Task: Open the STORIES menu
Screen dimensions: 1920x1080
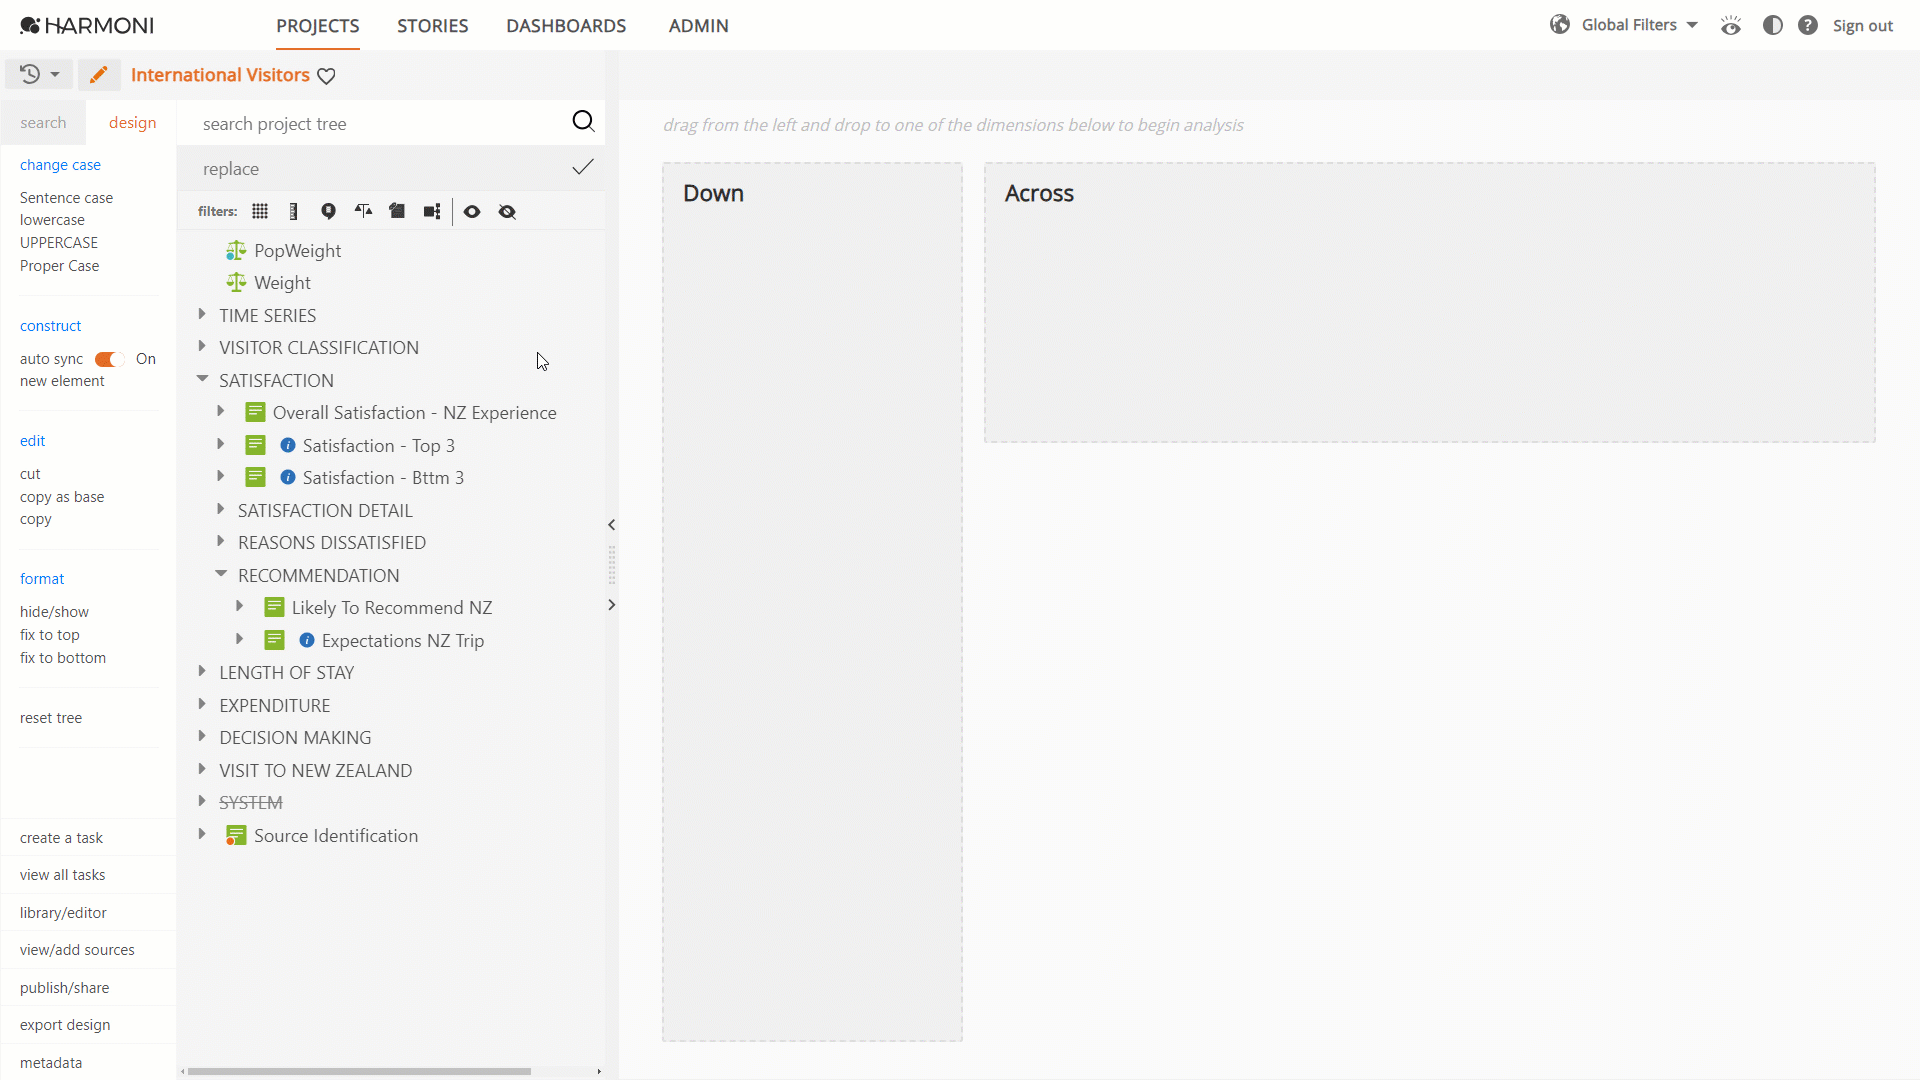Action: click(x=432, y=26)
